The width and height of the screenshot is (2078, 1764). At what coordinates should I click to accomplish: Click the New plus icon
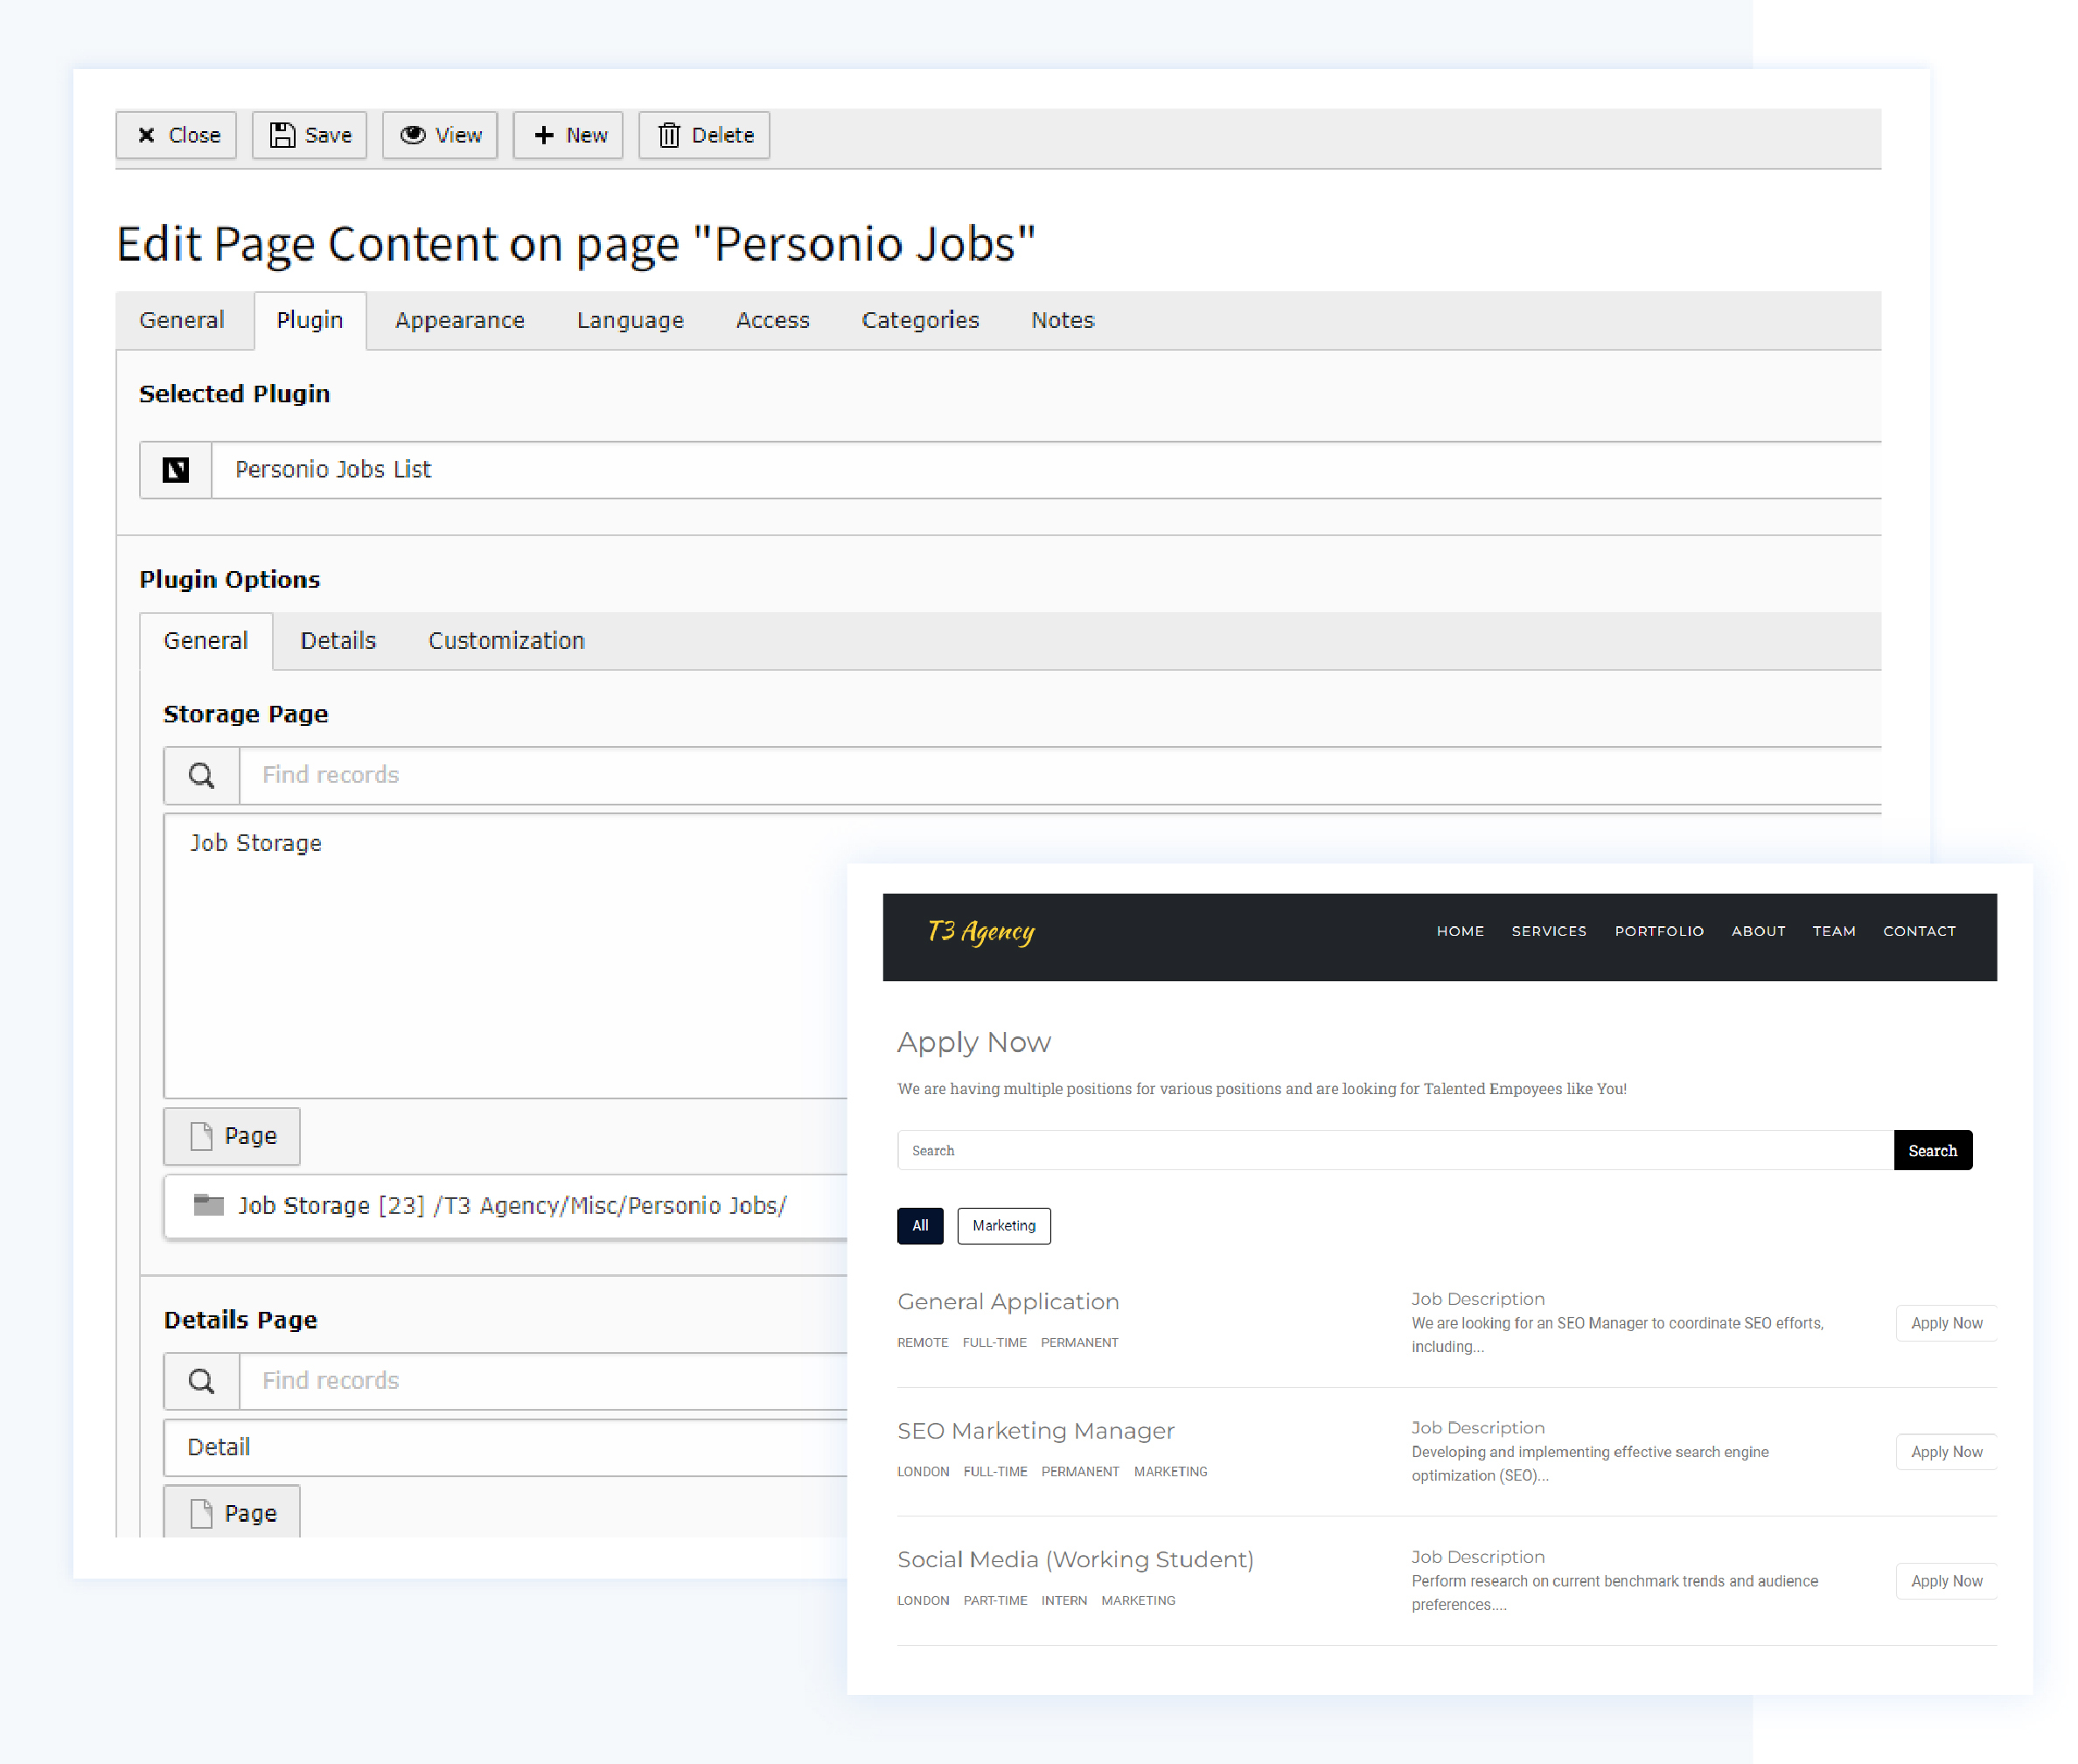pos(543,135)
